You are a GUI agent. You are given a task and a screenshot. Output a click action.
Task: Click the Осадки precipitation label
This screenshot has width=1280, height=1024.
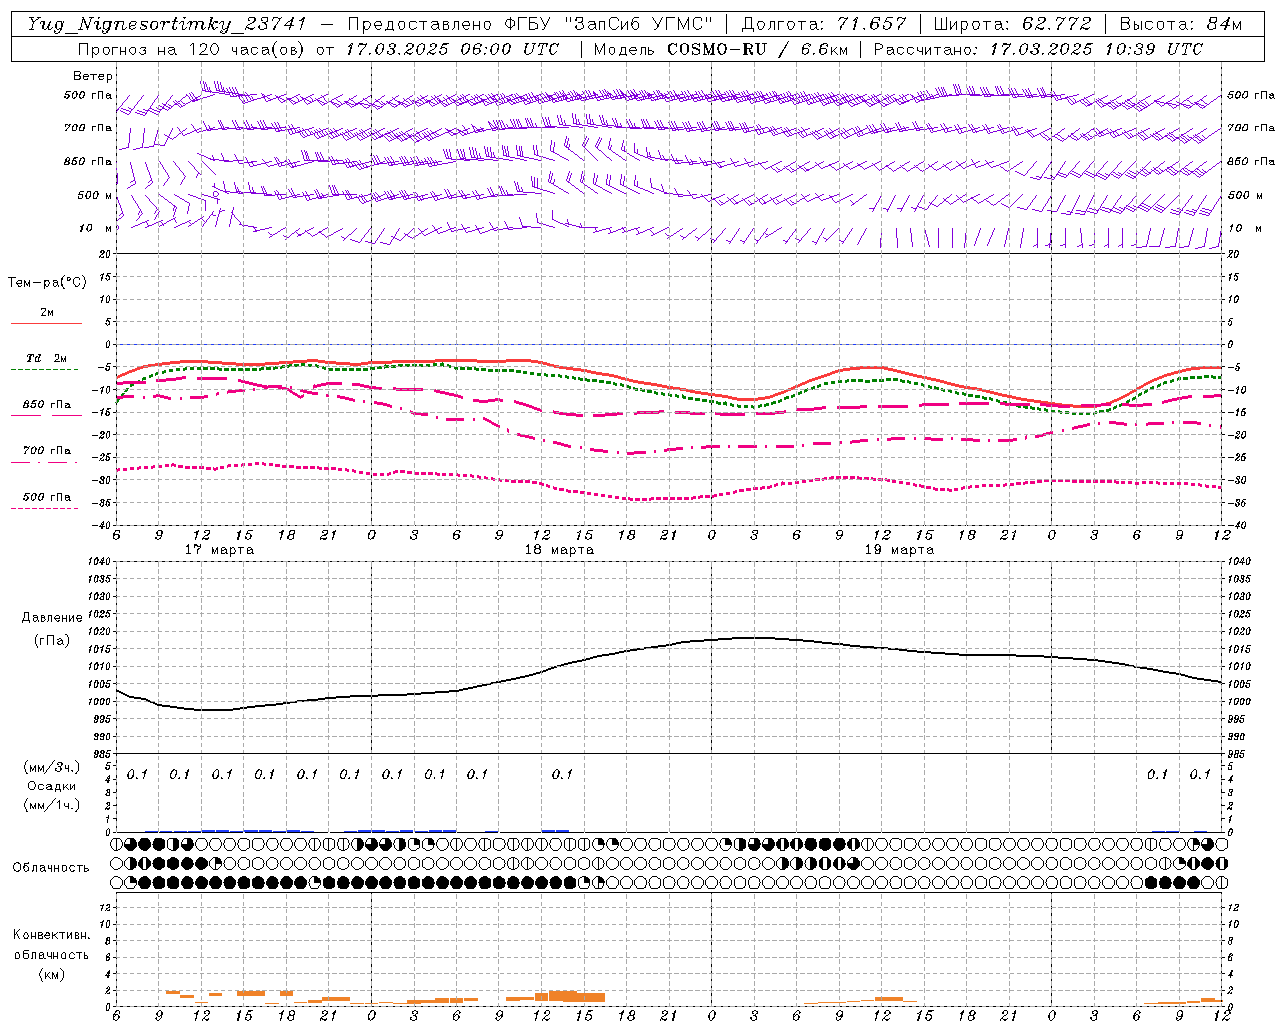pyautogui.click(x=52, y=786)
